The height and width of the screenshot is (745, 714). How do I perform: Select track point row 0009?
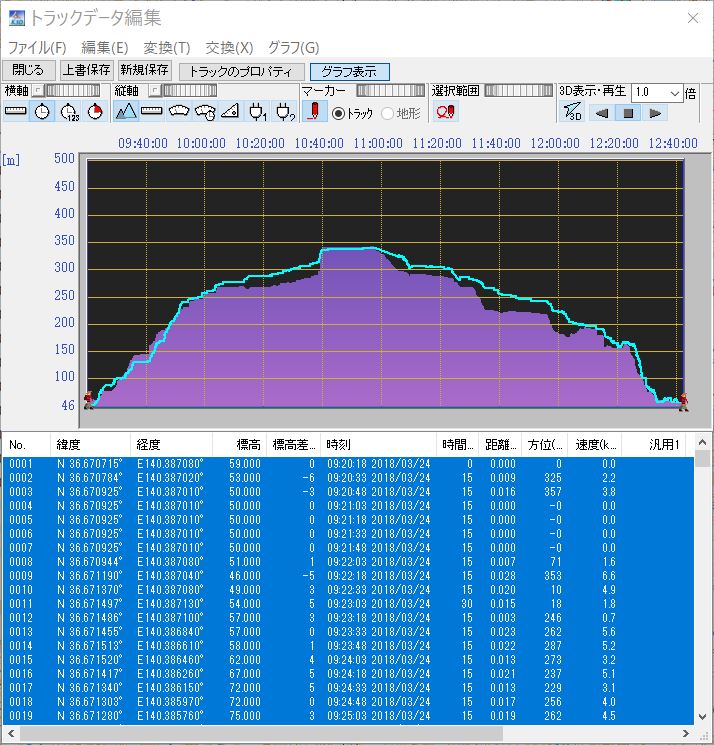pos(348,576)
